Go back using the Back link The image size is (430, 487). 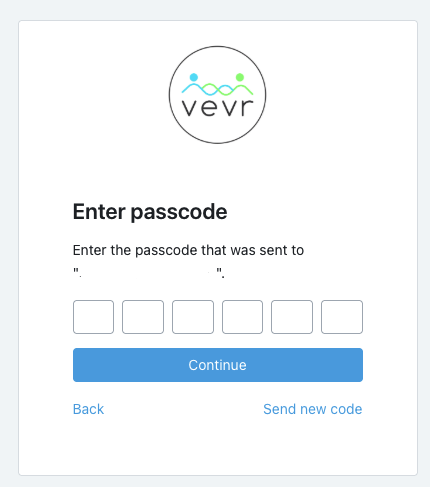pyautogui.click(x=88, y=409)
